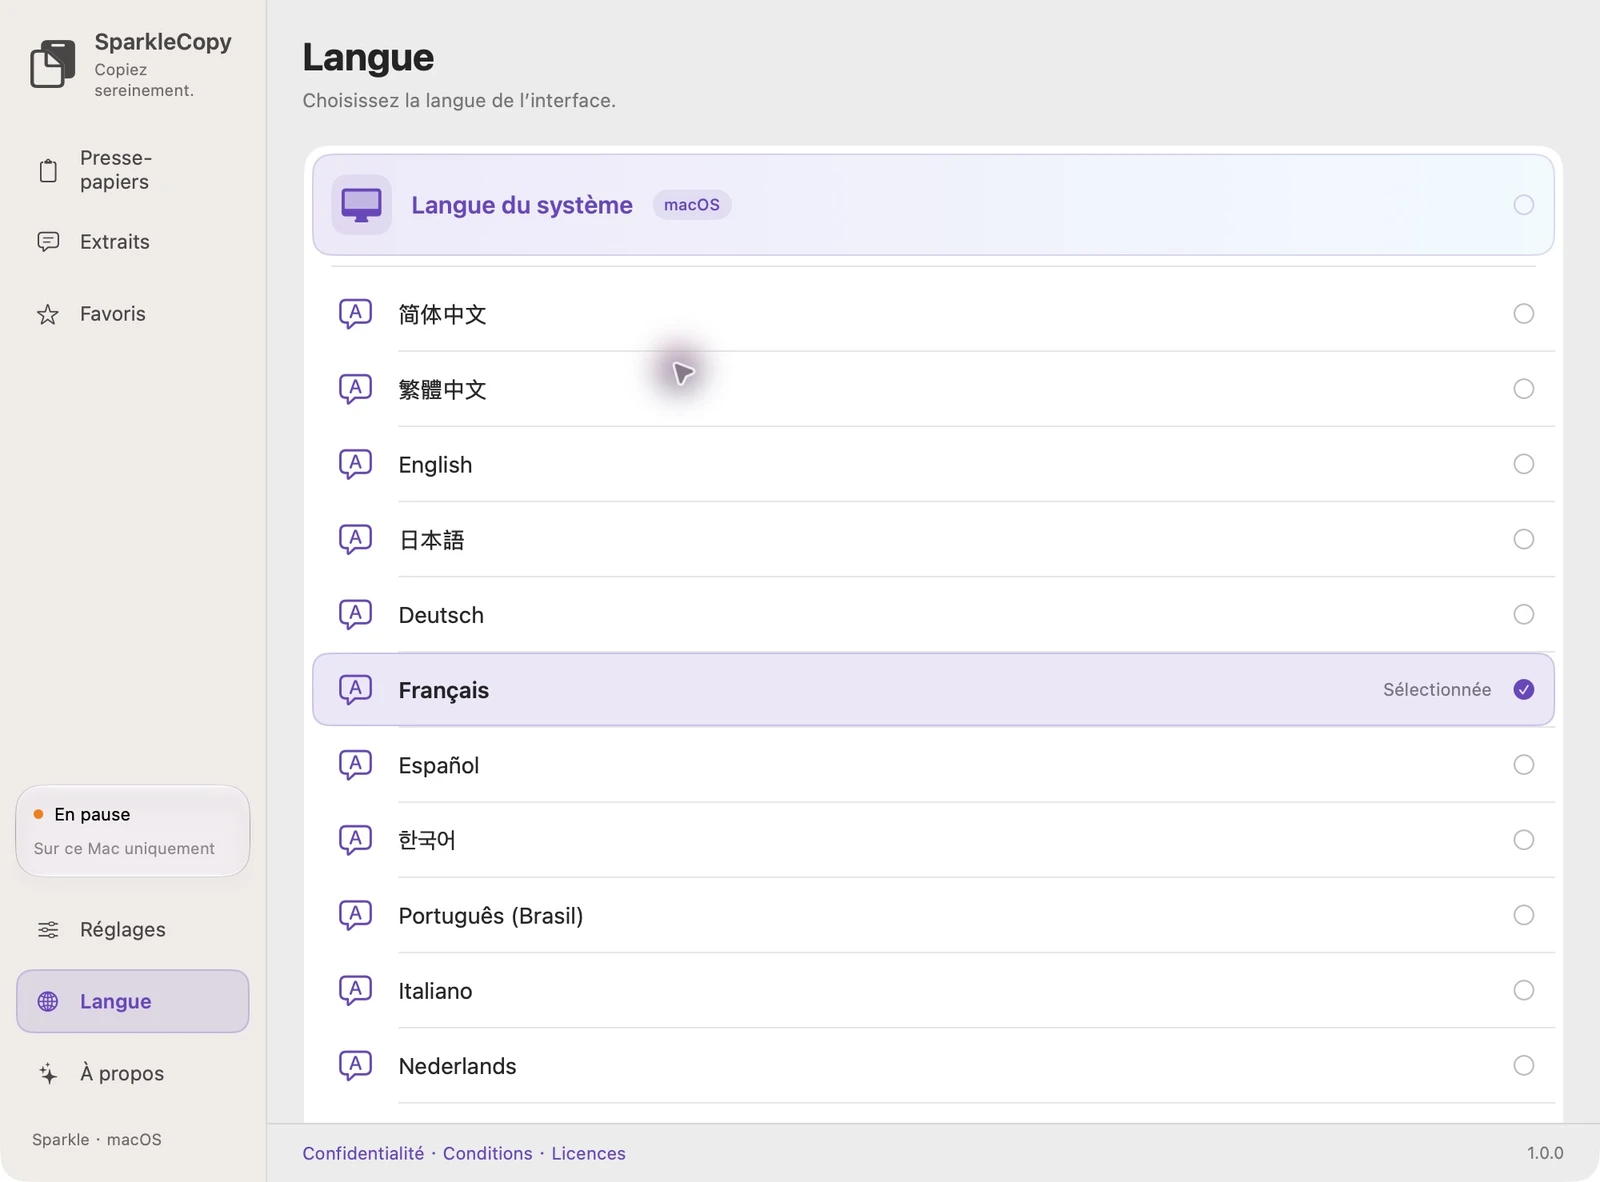The image size is (1600, 1182).
Task: Click the language icon next to 한국어
Action: pos(355,840)
